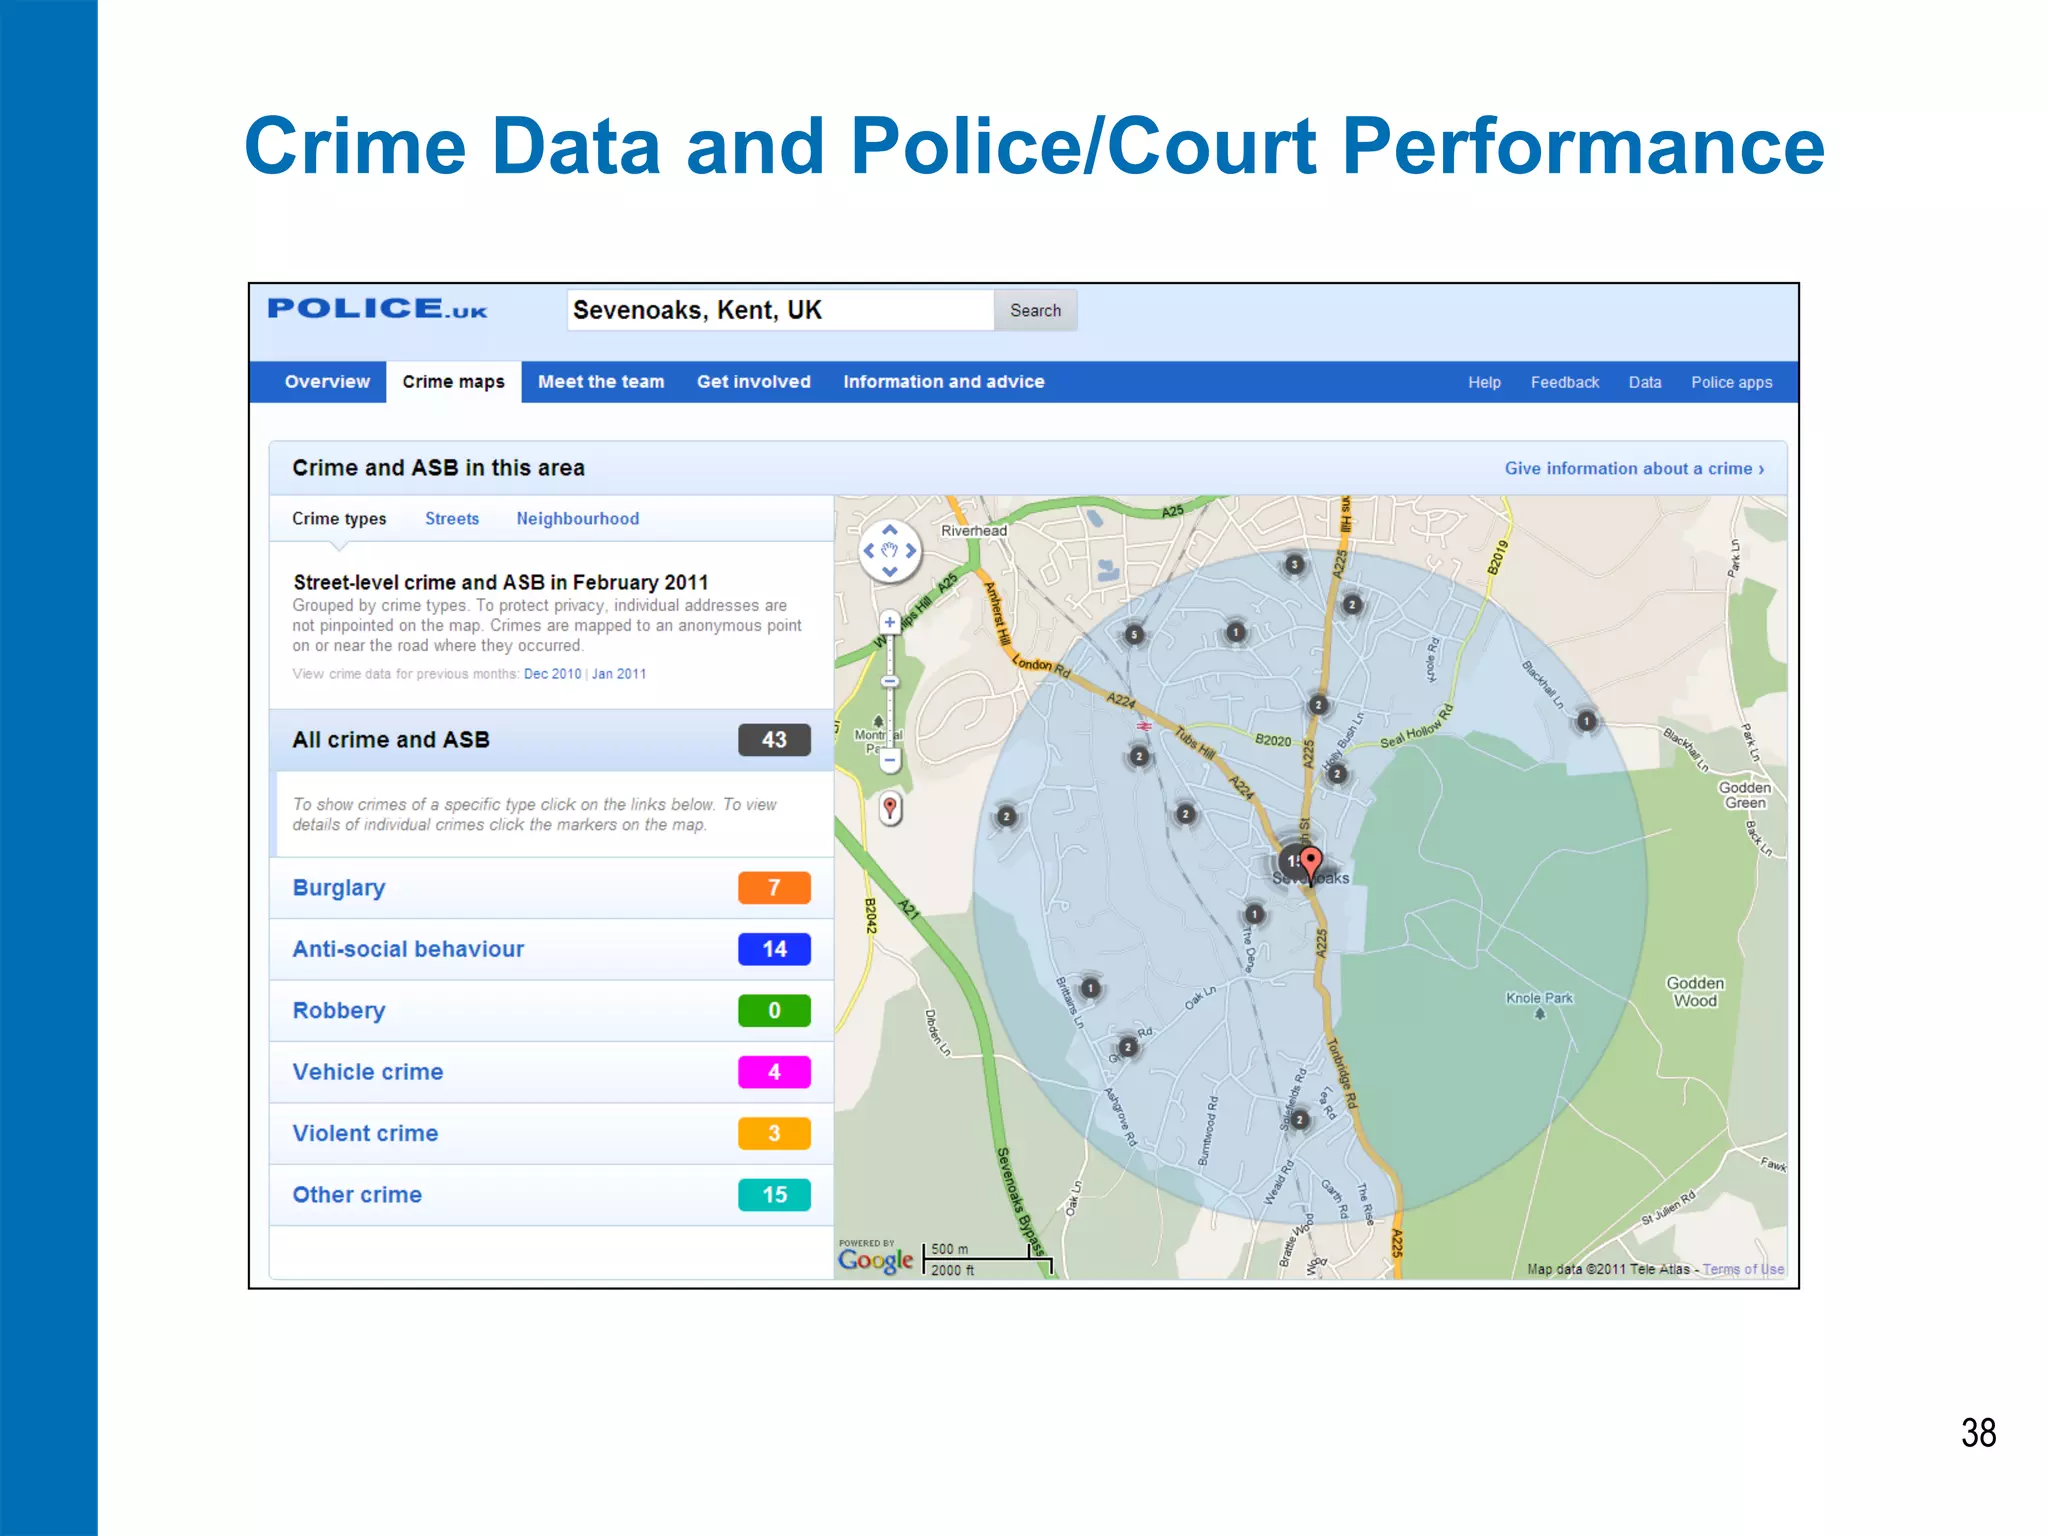Show Violent crime on the map
Viewport: 2048px width, 1536px height.
pyautogui.click(x=365, y=1133)
